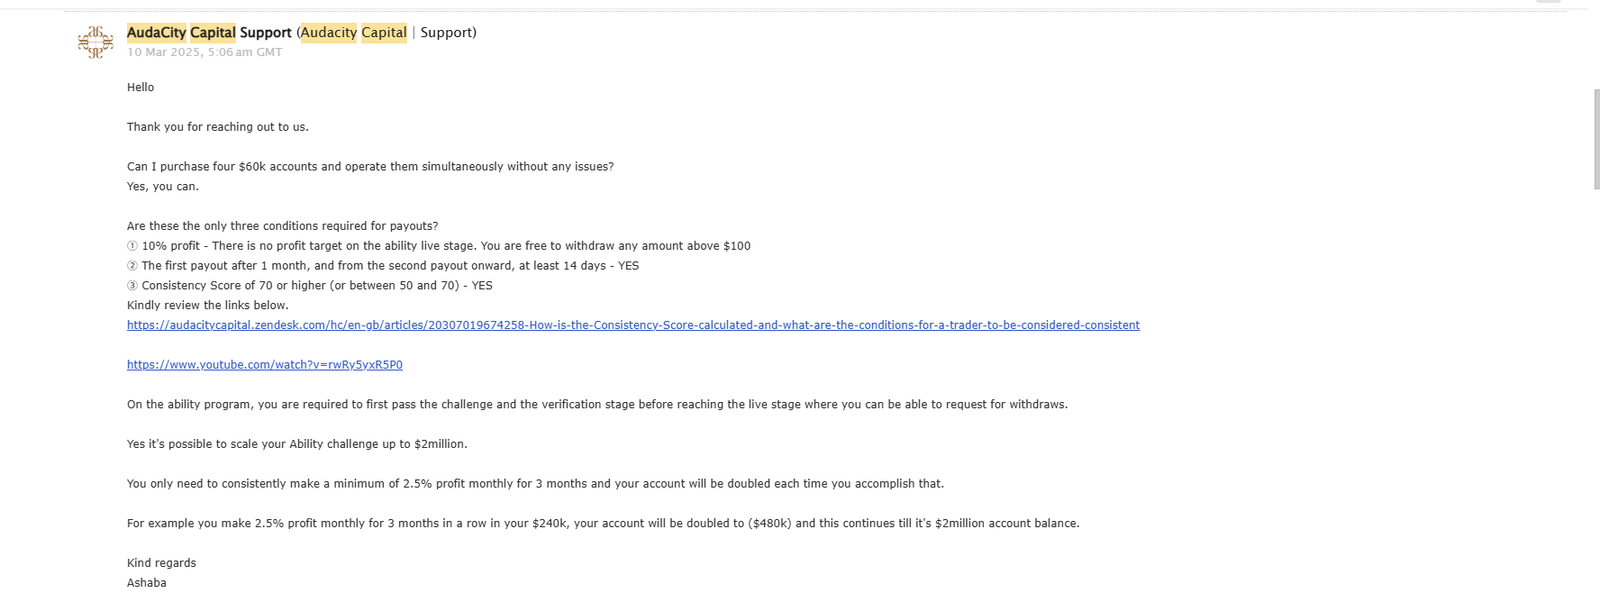Click the circled-3 Consistency Score condition line
Image resolution: width=1600 pixels, height=604 pixels.
coord(309,285)
